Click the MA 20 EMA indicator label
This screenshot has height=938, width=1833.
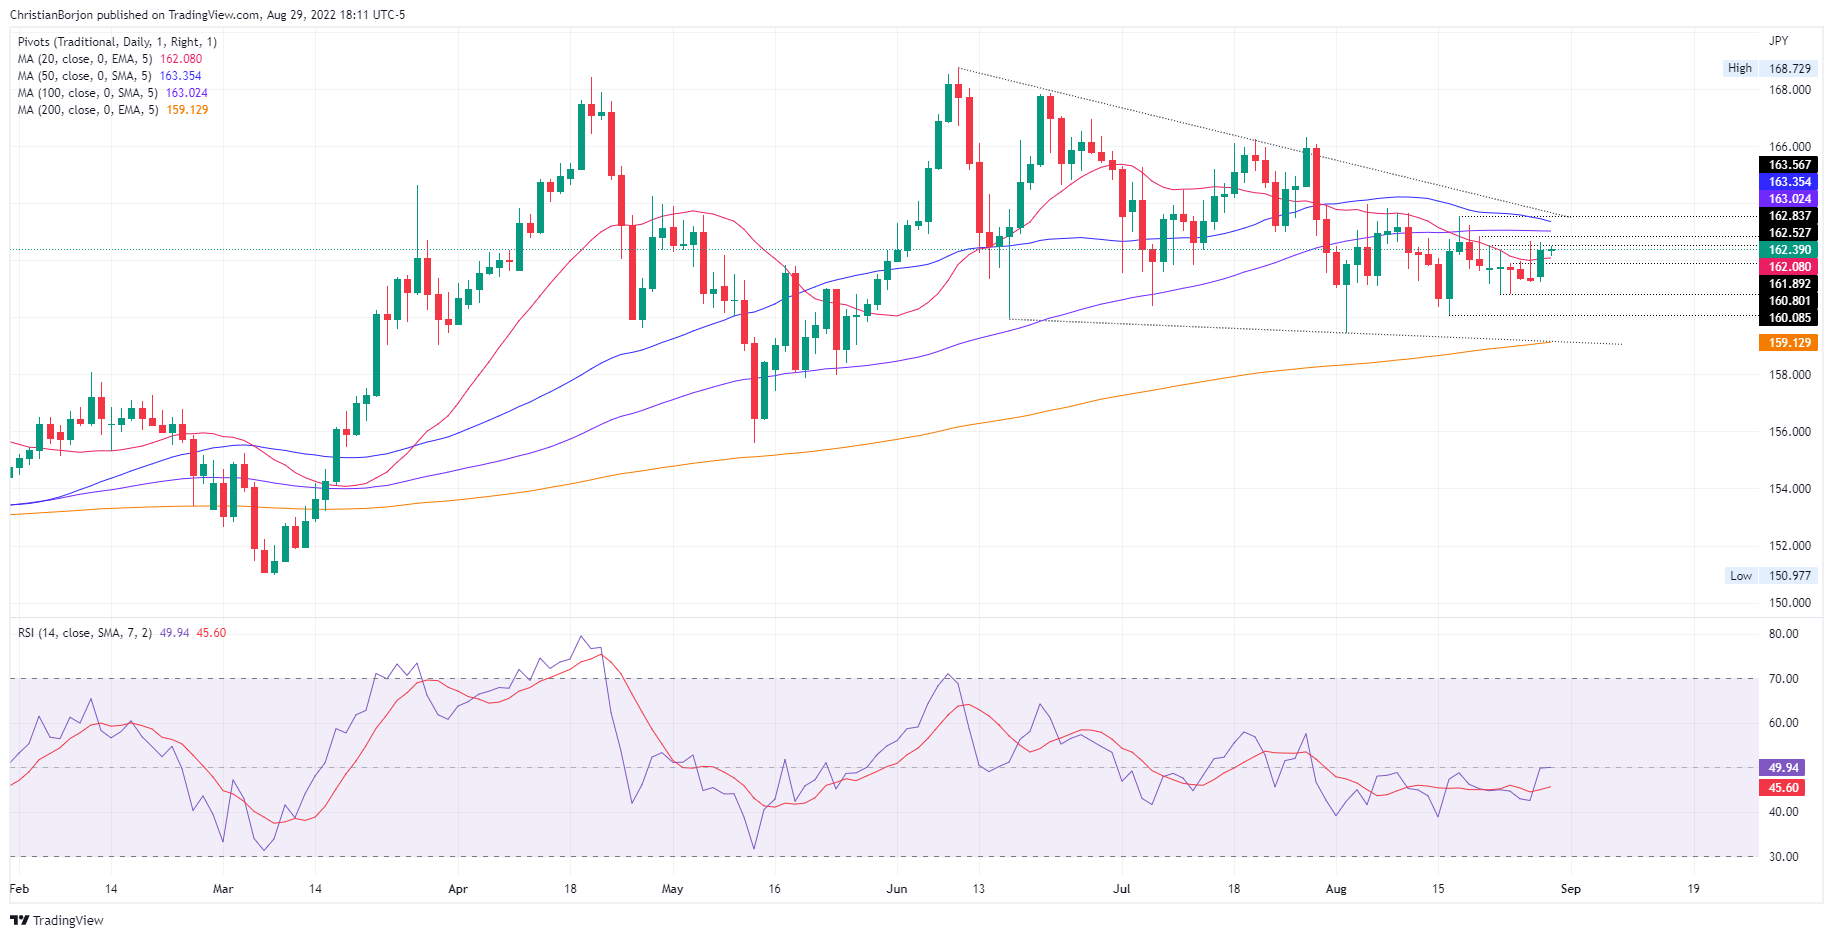[x=109, y=59]
